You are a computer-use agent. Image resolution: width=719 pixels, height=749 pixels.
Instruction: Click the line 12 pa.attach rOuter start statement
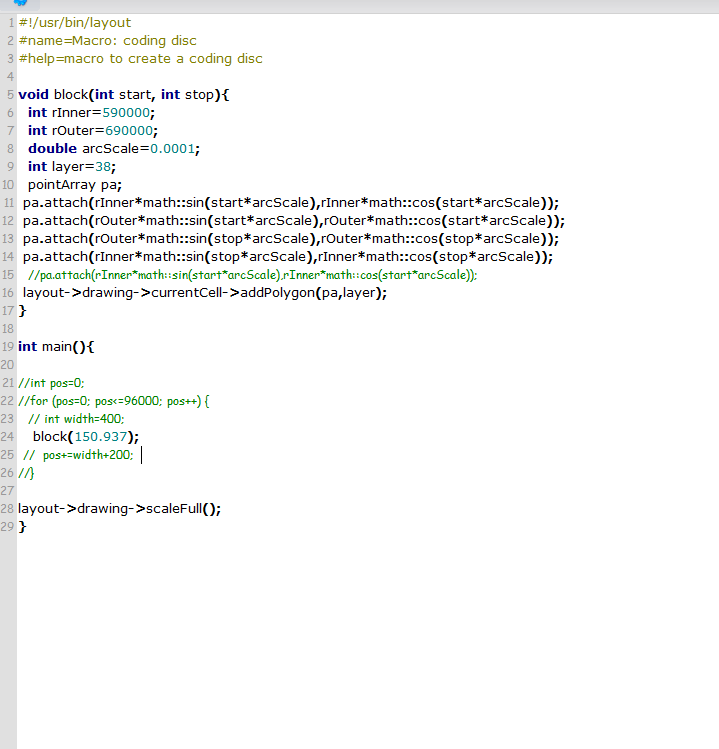coord(294,221)
